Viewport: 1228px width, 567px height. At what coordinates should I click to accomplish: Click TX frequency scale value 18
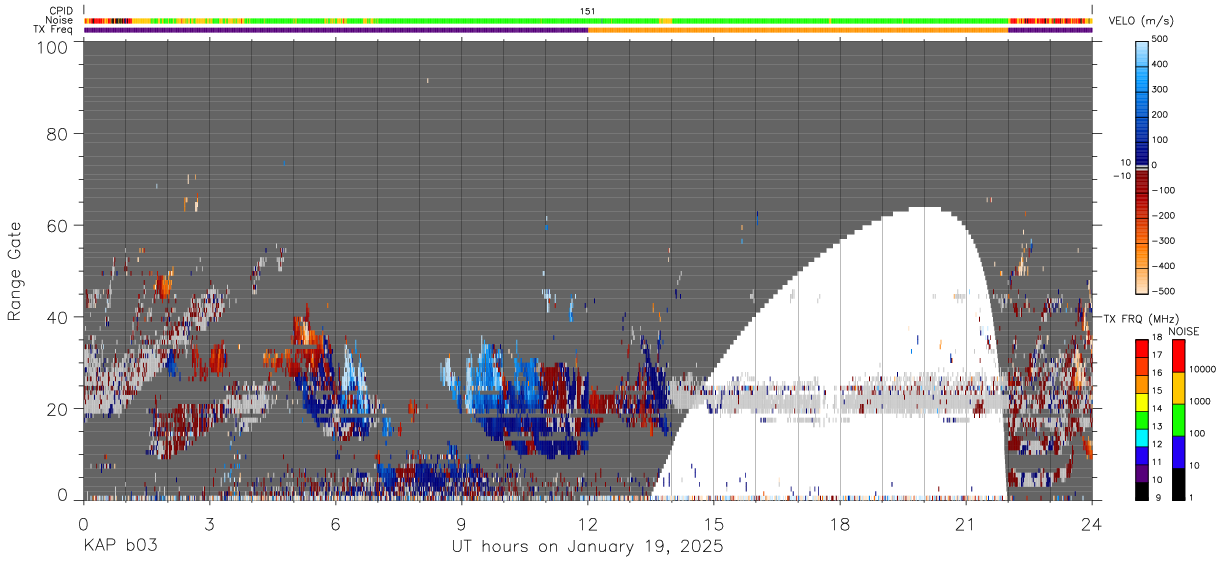pos(1160,339)
